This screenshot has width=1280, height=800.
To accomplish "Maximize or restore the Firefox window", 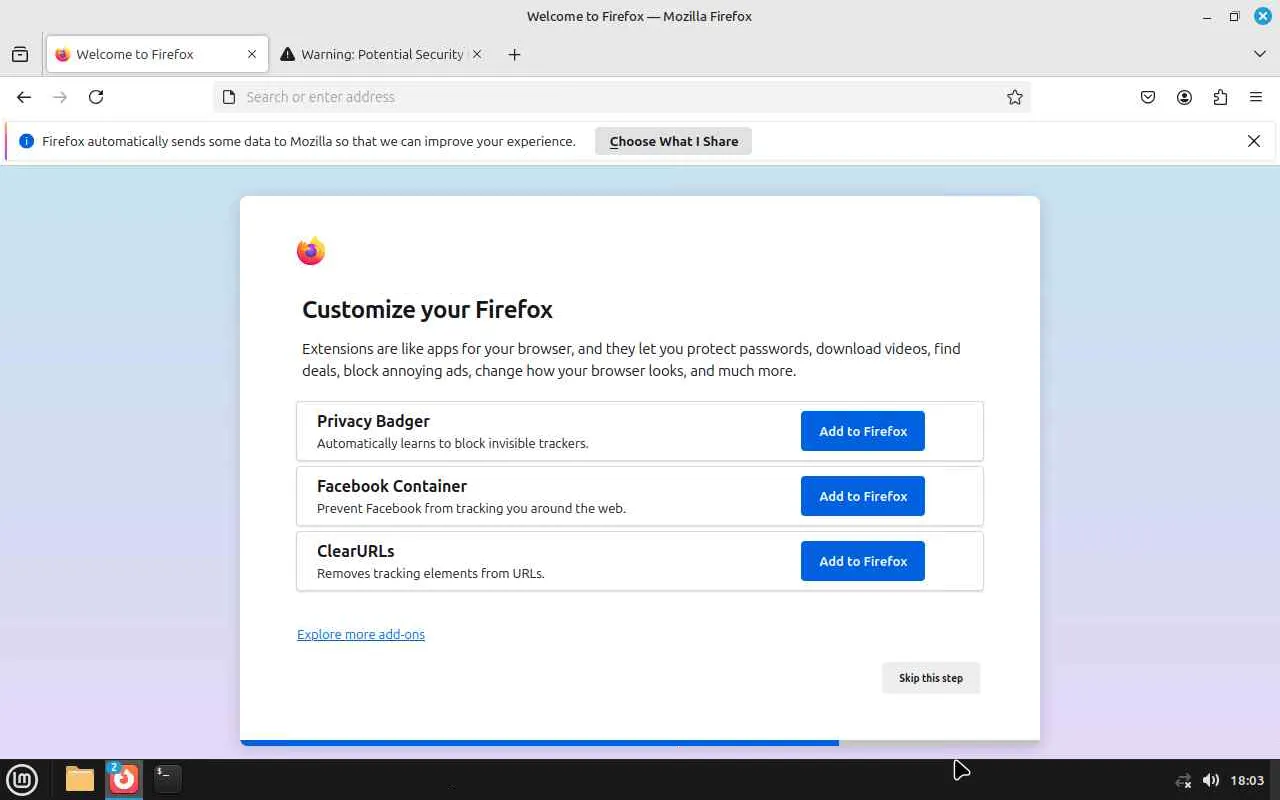I will tap(1235, 16).
